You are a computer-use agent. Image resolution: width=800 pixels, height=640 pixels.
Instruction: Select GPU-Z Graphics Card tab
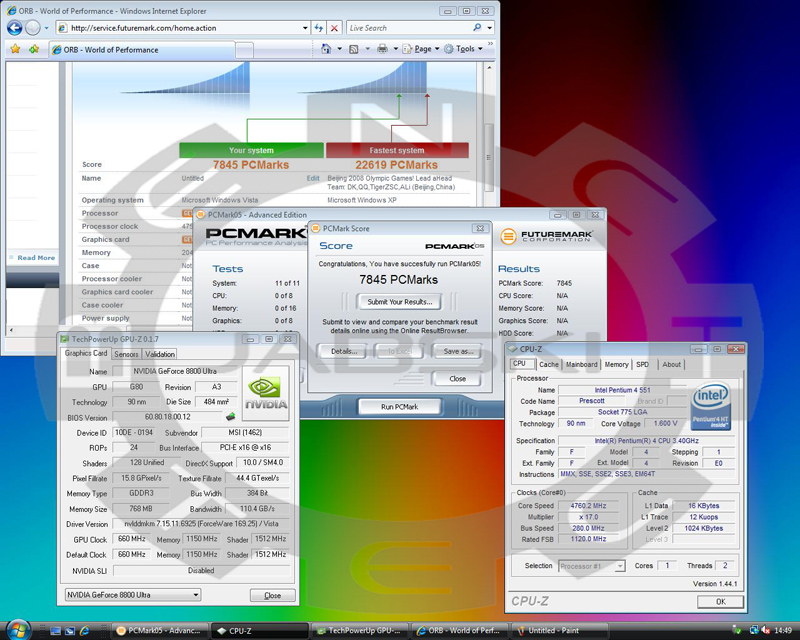click(86, 353)
